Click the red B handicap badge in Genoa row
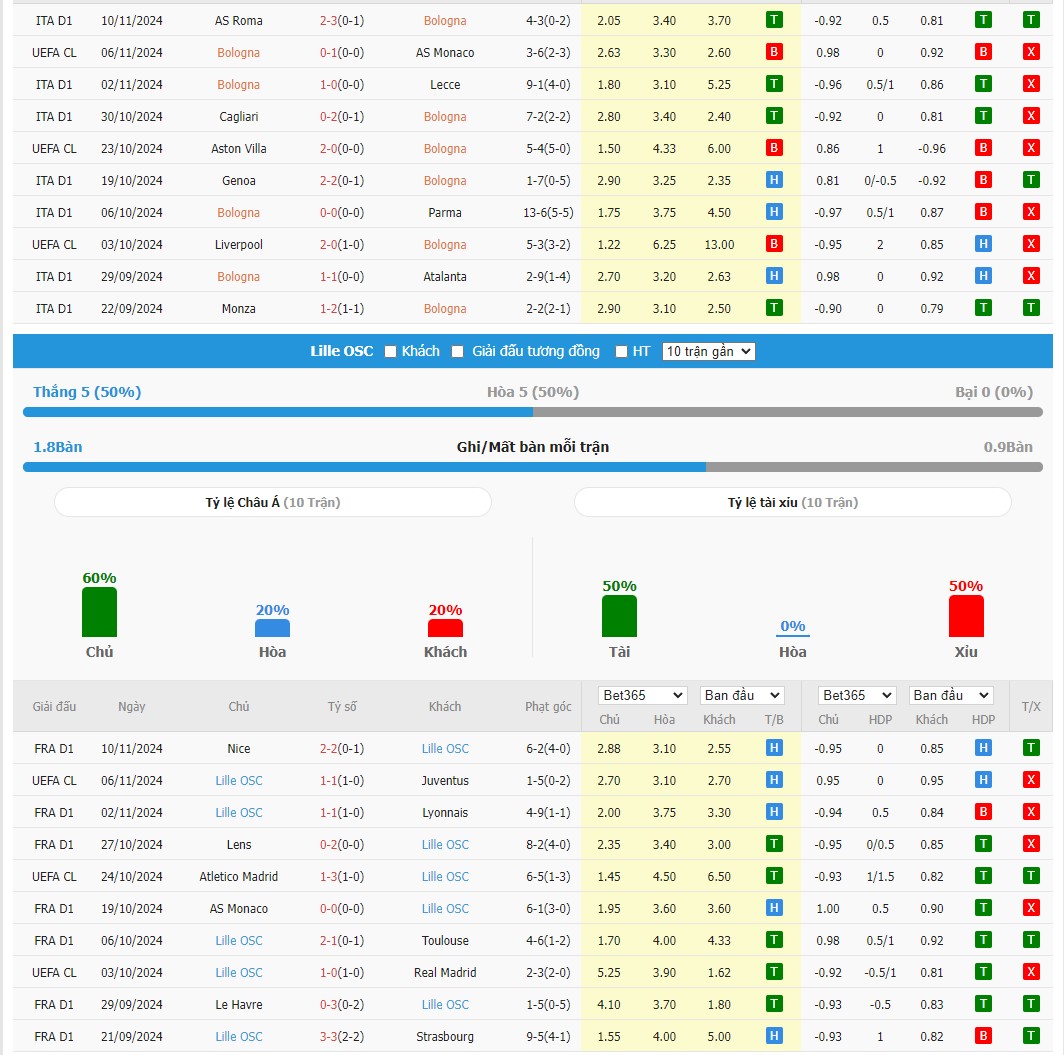The width and height of the screenshot is (1064, 1055). (x=983, y=180)
